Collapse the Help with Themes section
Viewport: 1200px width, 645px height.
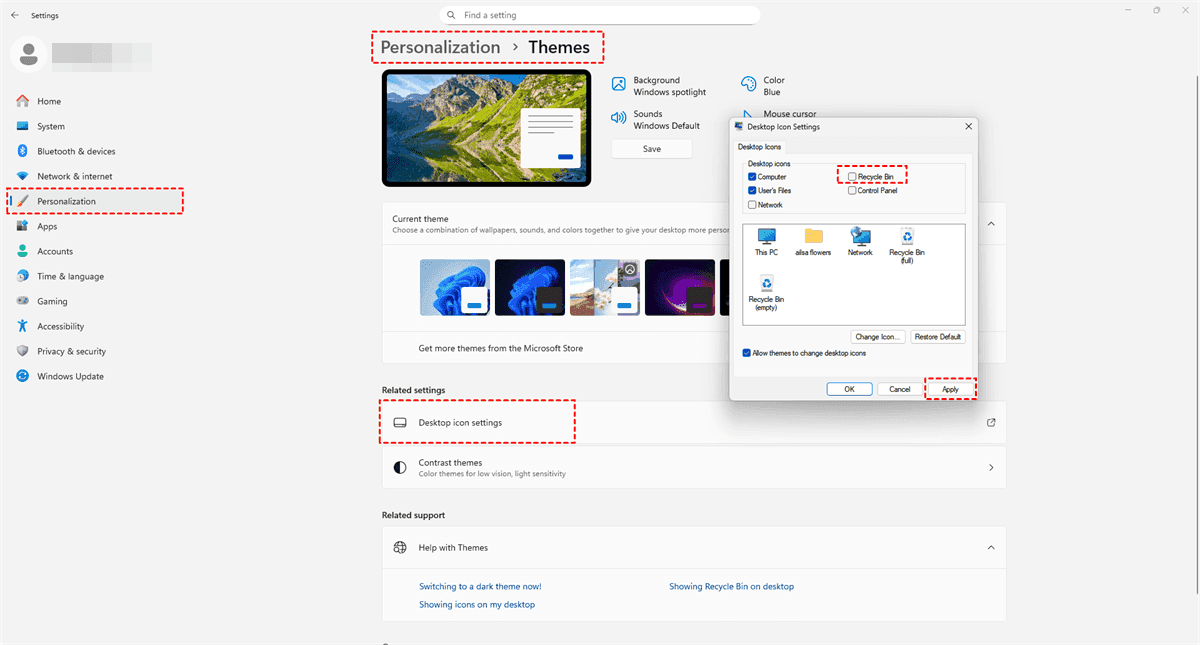[991, 547]
